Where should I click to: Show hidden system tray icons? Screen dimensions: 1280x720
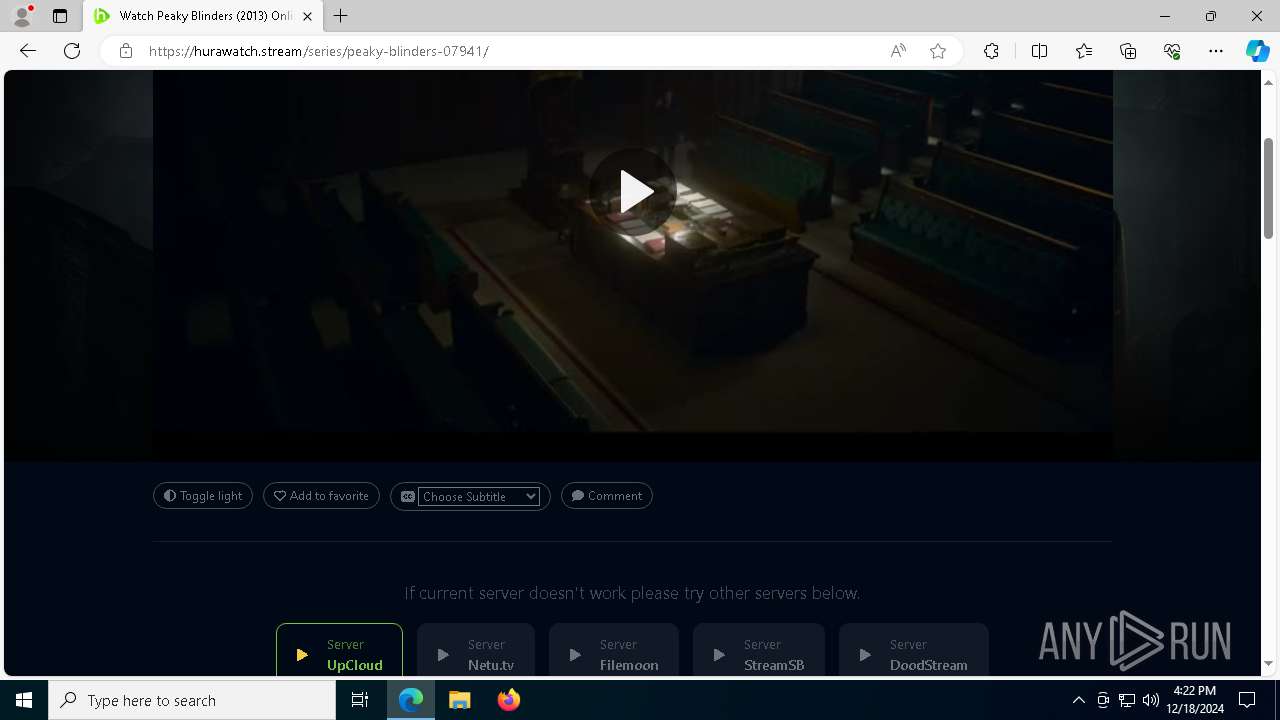[x=1078, y=700]
